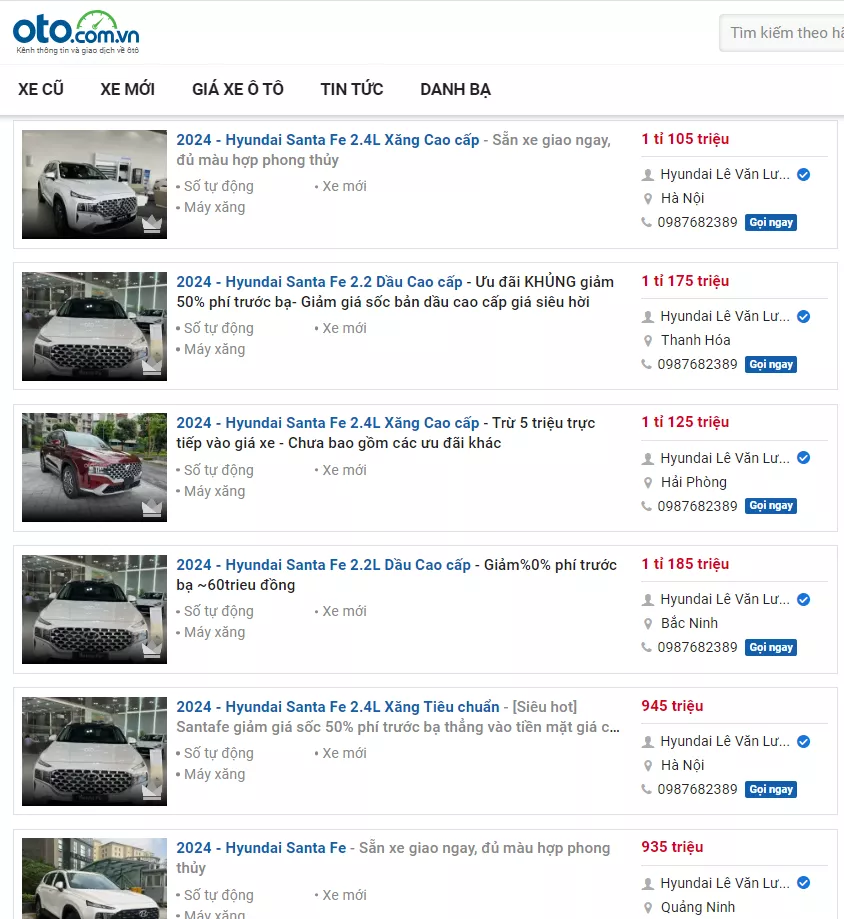Open thumbnail of 935 triệu Santa Fe
844x919 pixels.
[x=94, y=879]
